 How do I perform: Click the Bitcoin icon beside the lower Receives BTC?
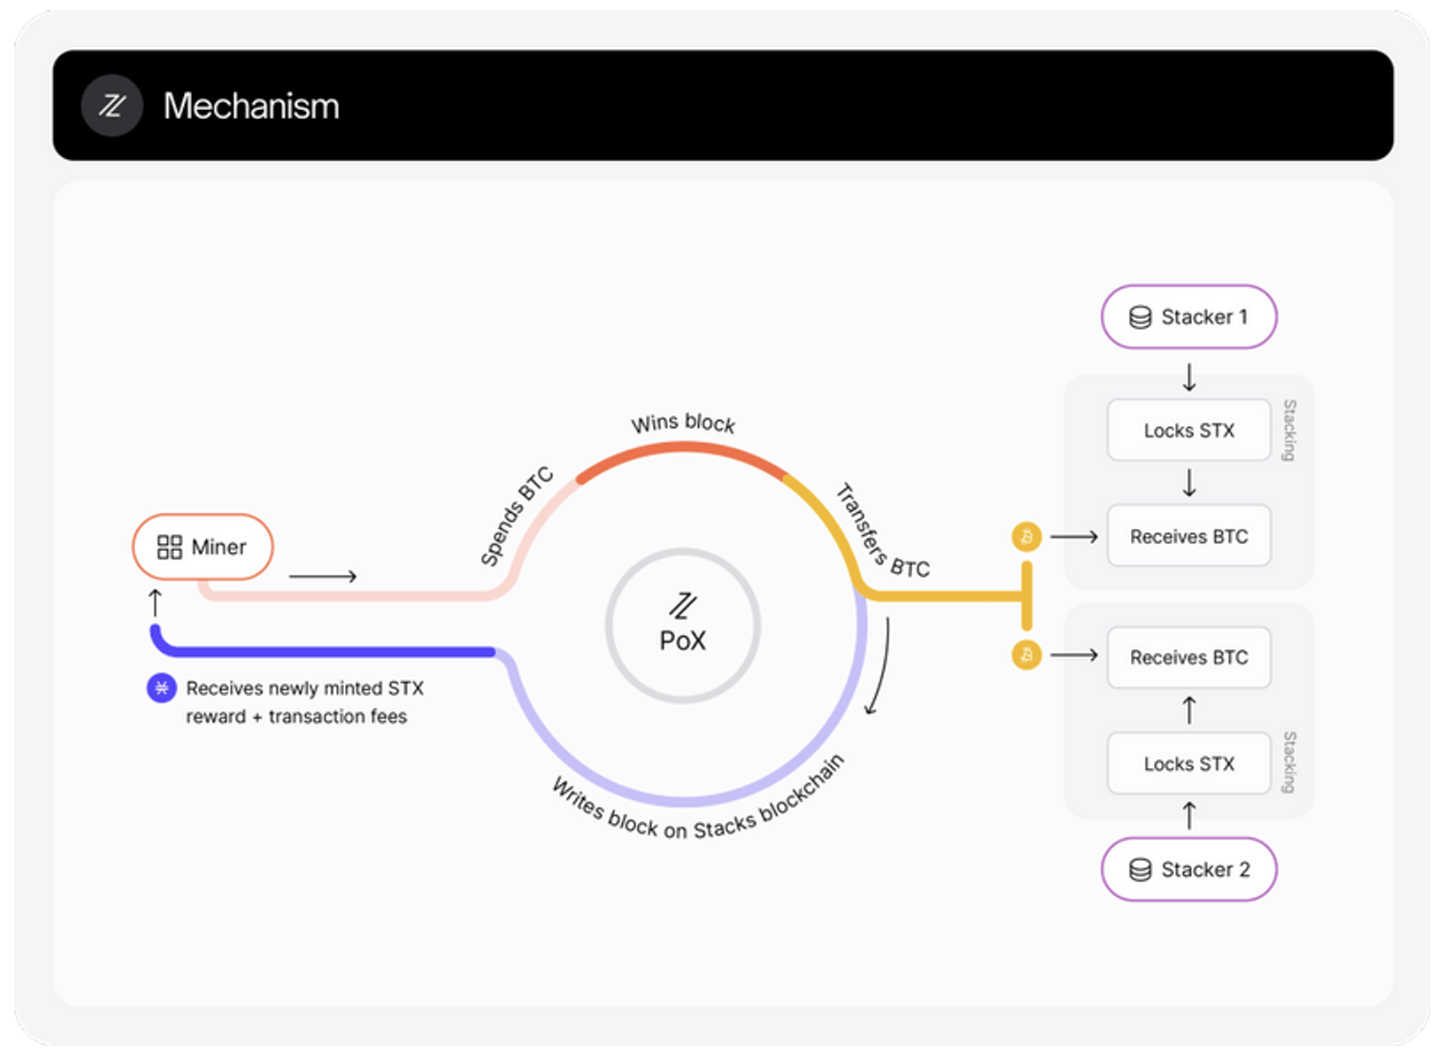coord(1026,655)
